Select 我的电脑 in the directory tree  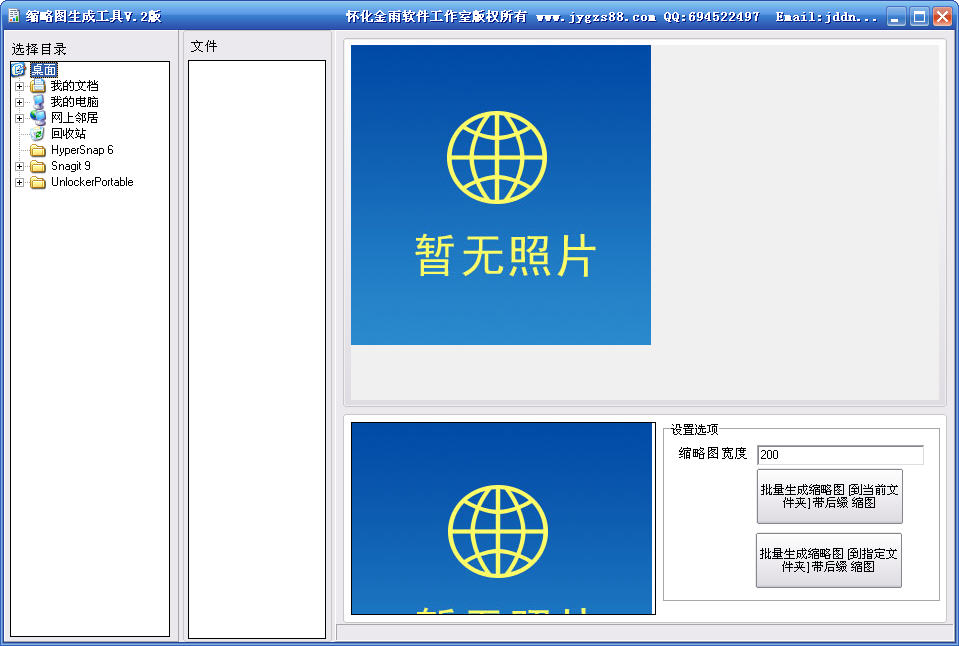tap(74, 102)
